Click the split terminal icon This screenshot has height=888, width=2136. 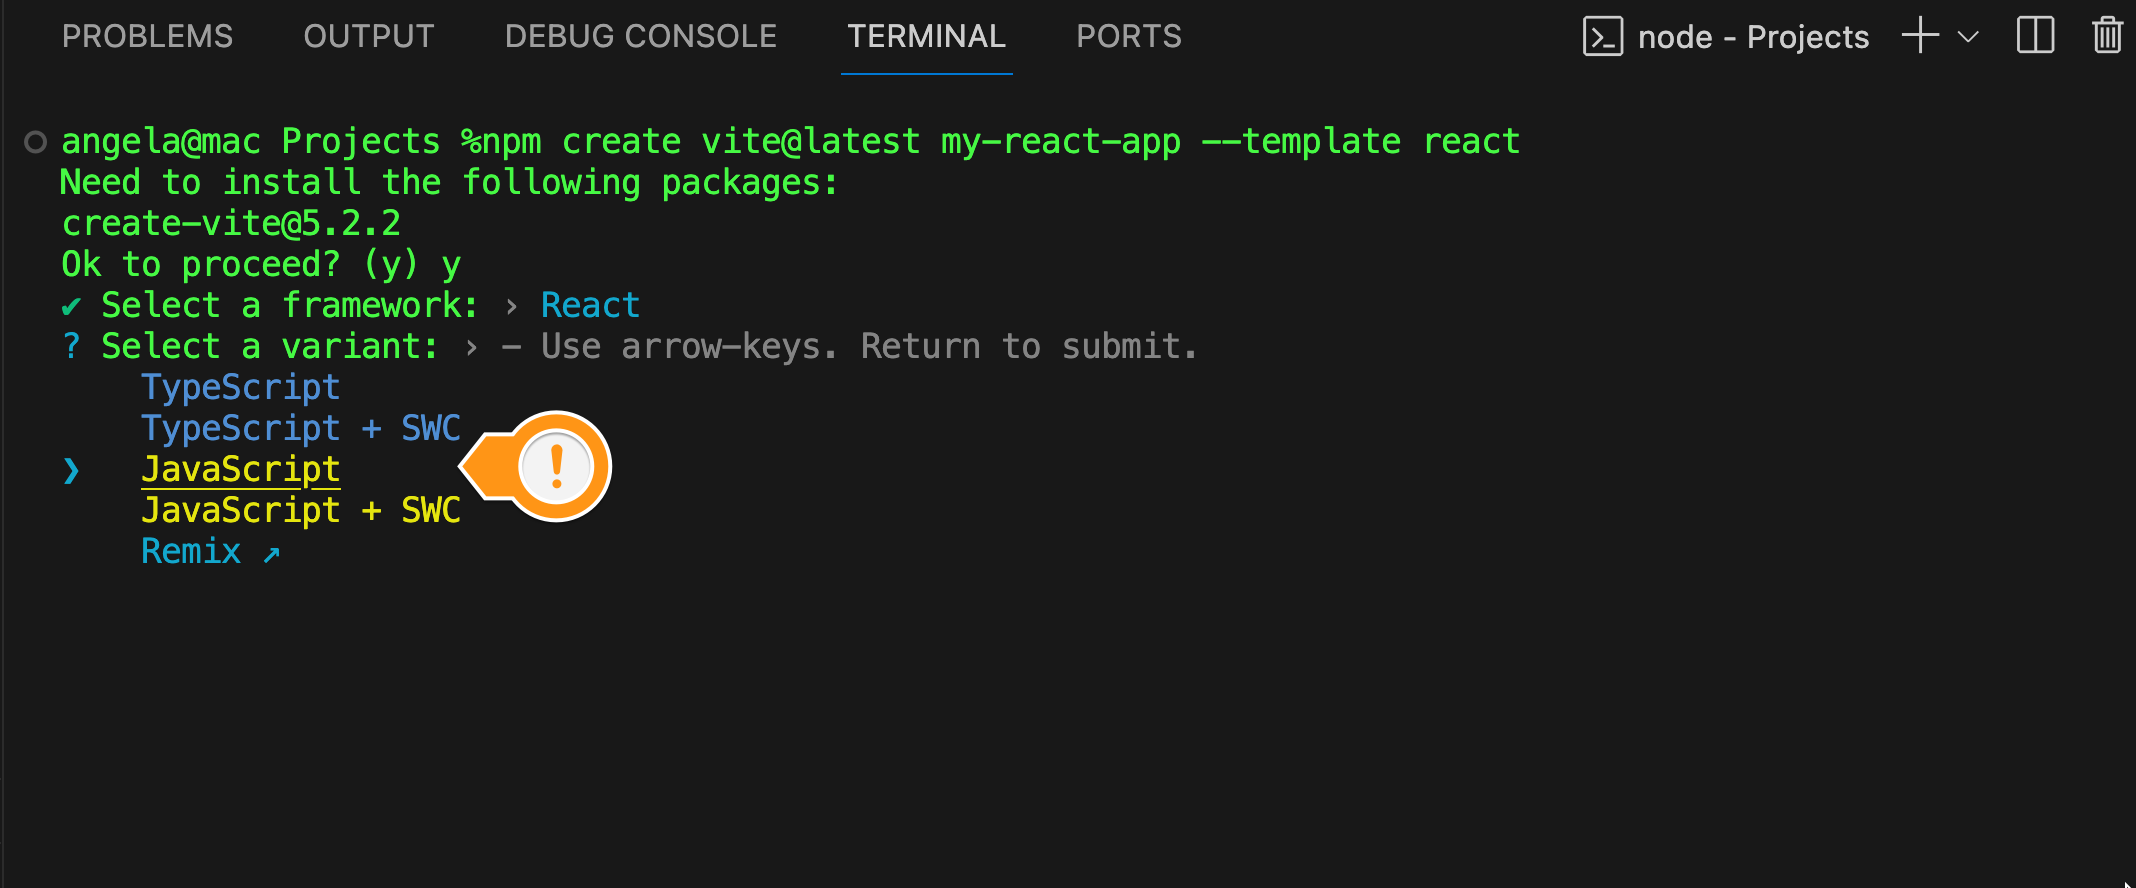(x=2035, y=37)
